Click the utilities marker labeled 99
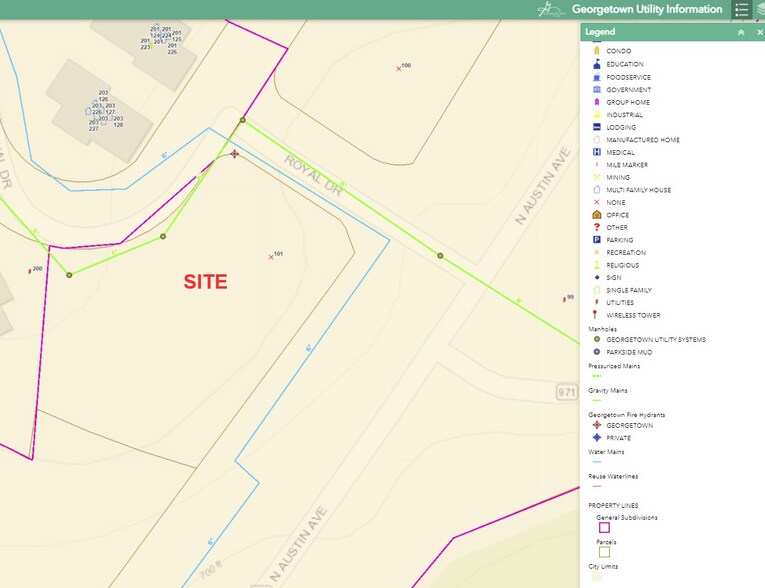The image size is (765, 588). tap(563, 299)
